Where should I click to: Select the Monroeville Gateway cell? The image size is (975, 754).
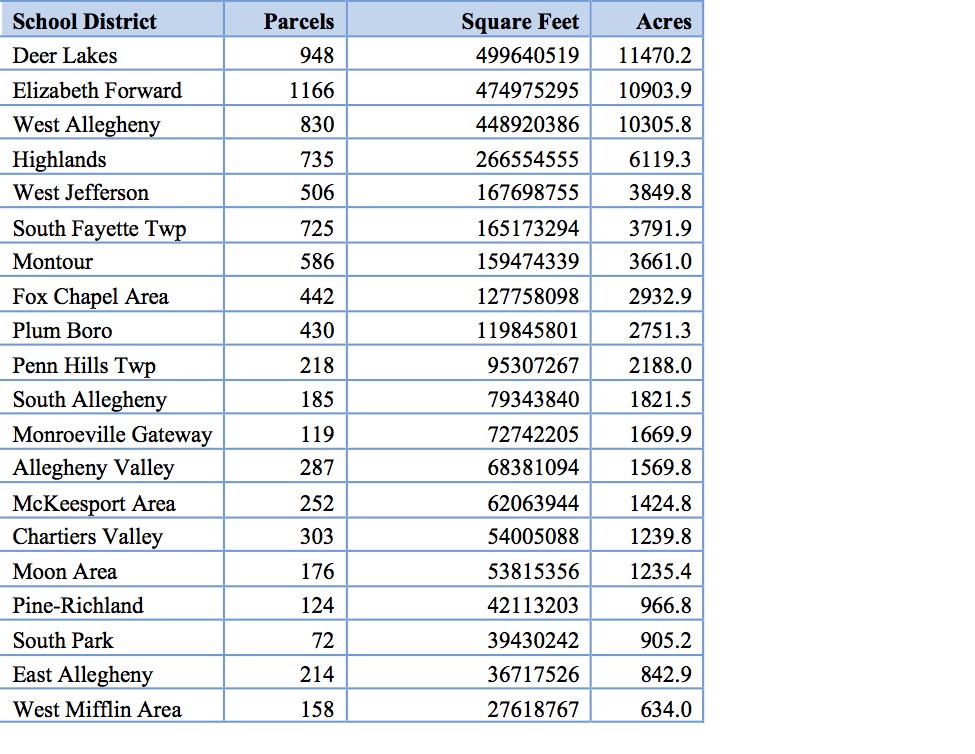coord(112,435)
